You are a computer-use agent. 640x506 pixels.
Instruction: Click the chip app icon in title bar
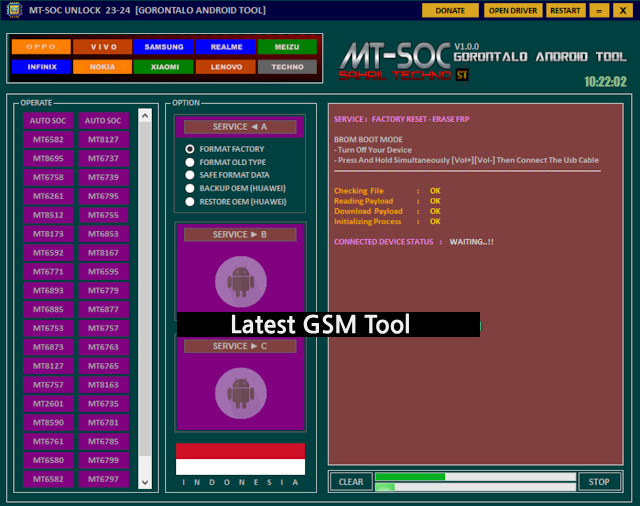pos(14,10)
